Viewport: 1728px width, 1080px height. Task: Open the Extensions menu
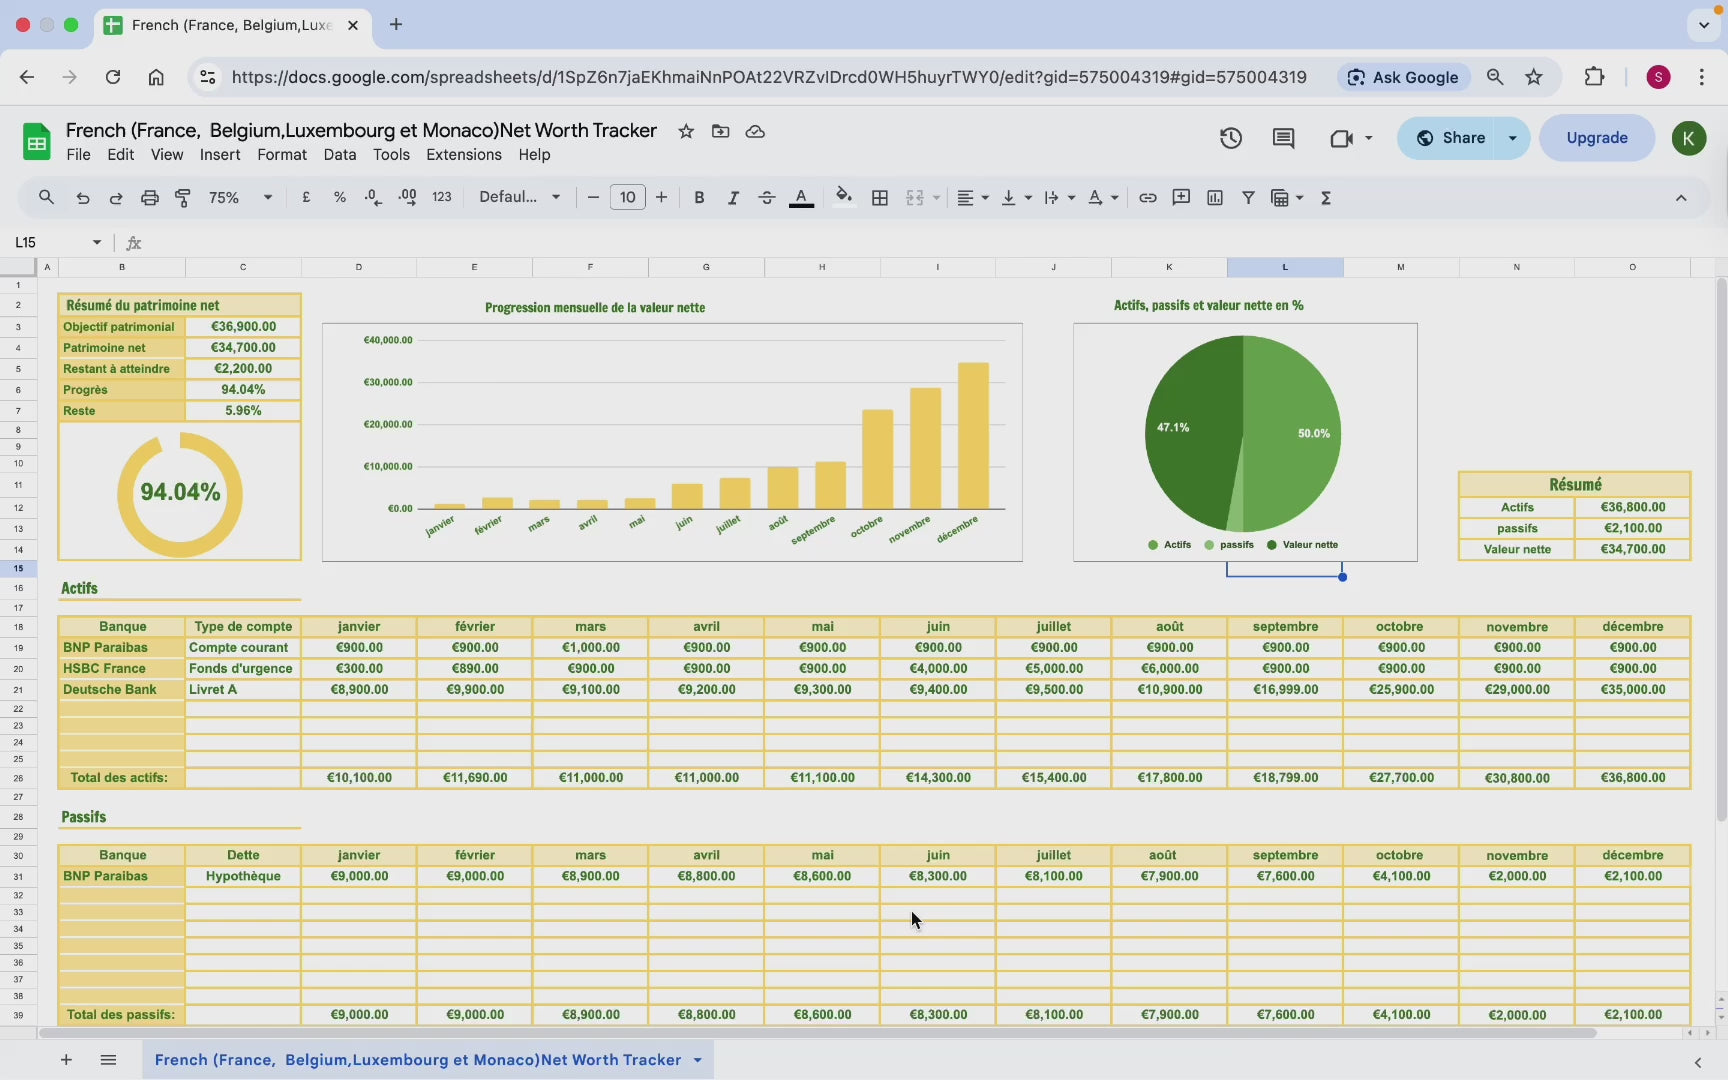pos(463,155)
